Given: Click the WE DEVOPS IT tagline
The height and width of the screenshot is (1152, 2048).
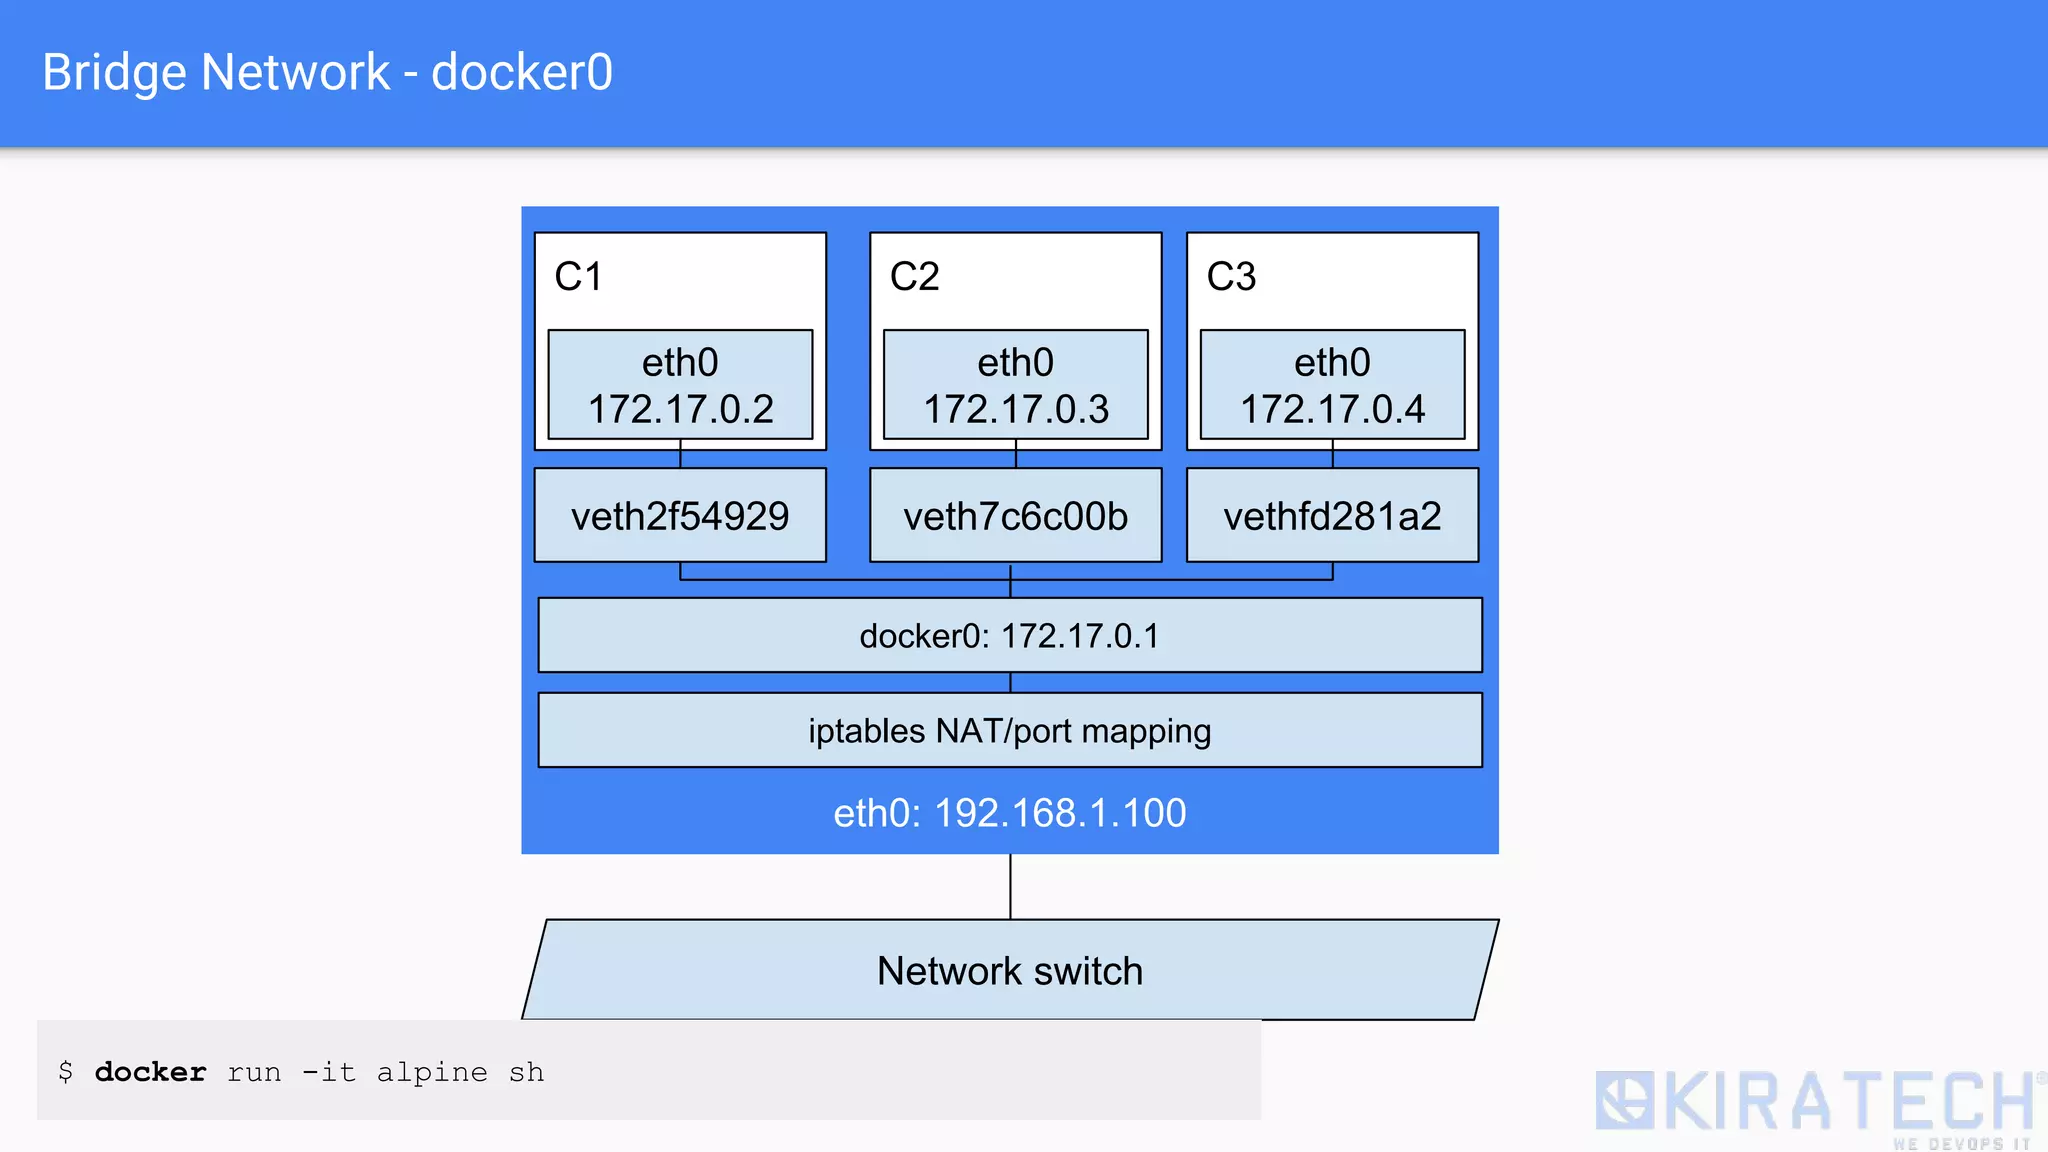Looking at the screenshot, I should pyautogui.click(x=1961, y=1143).
